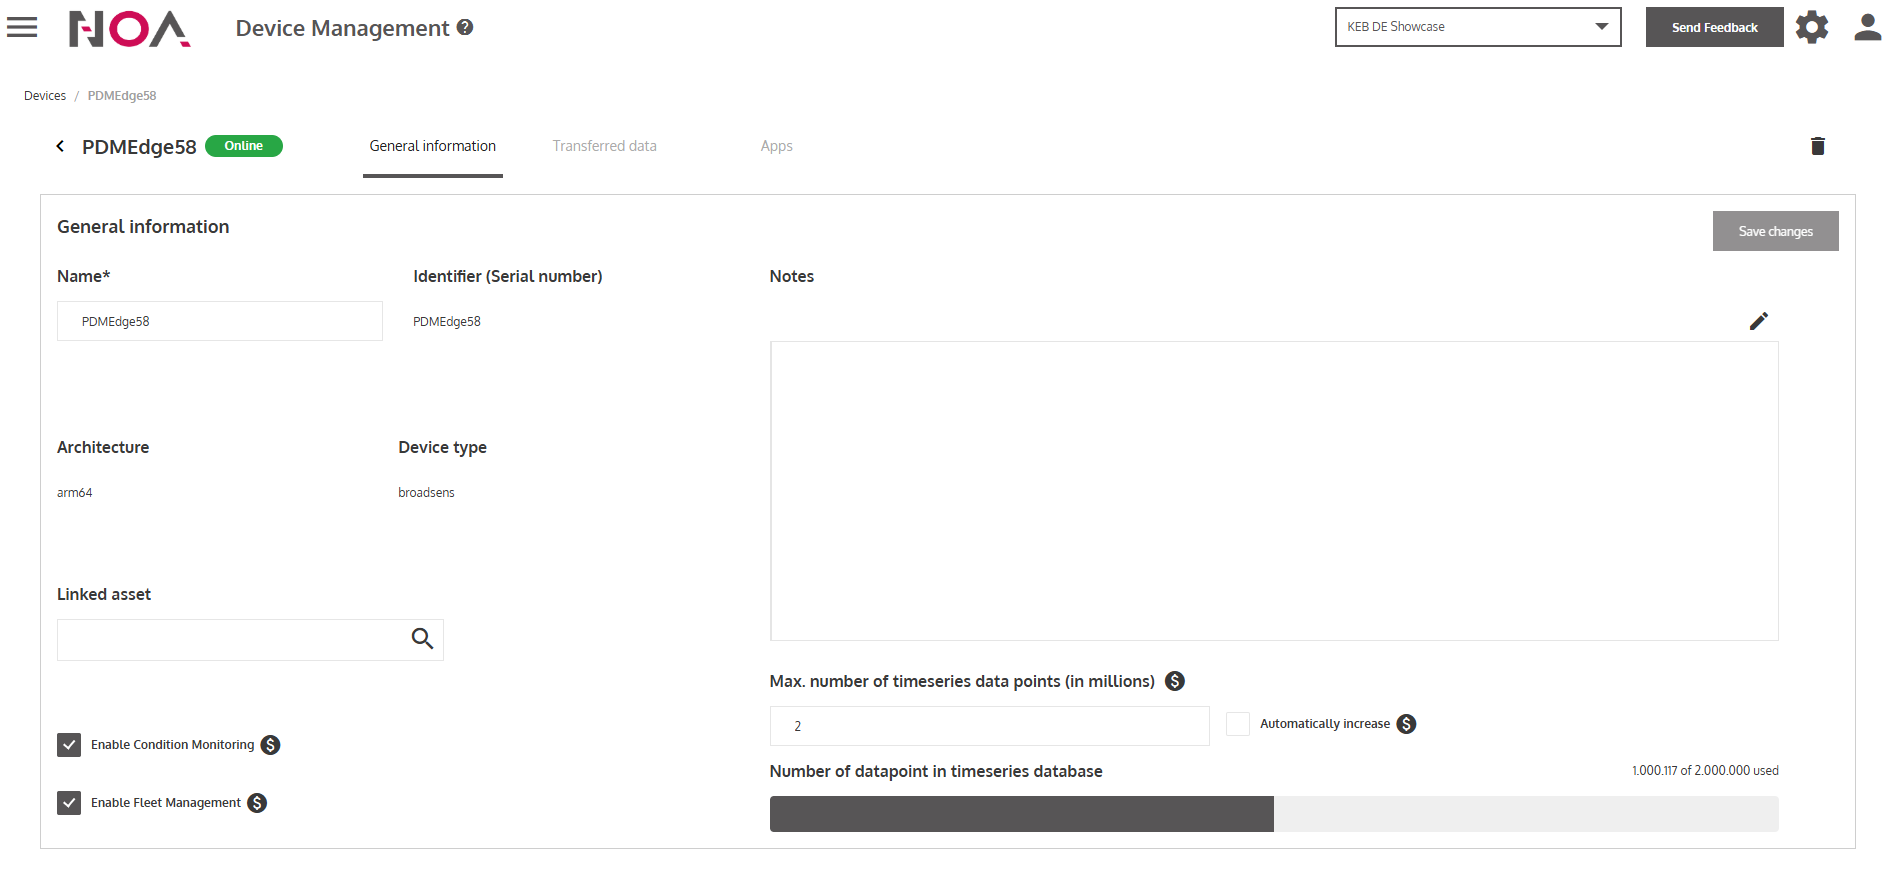Enable Automatically increase checkbox
Viewport: 1894px width, 877px height.
pyautogui.click(x=1237, y=724)
